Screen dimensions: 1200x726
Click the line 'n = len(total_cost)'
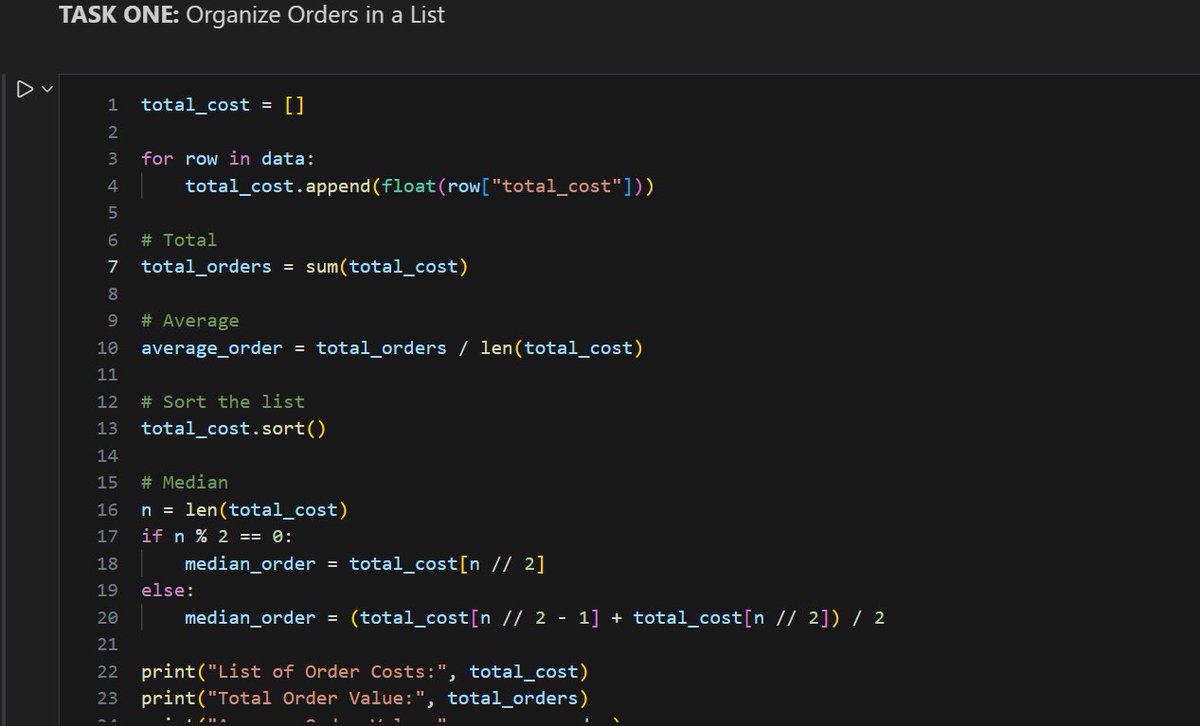point(245,510)
